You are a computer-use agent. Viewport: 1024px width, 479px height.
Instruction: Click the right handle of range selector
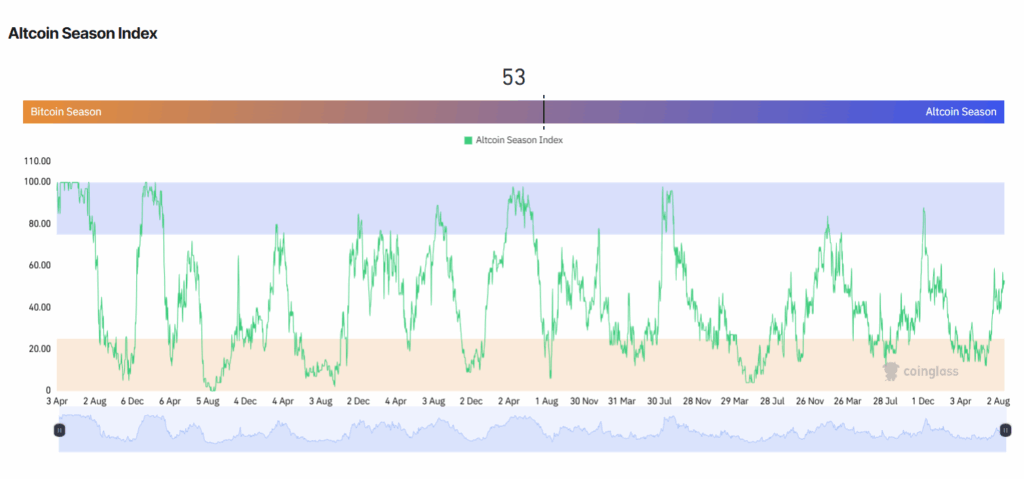point(1003,430)
